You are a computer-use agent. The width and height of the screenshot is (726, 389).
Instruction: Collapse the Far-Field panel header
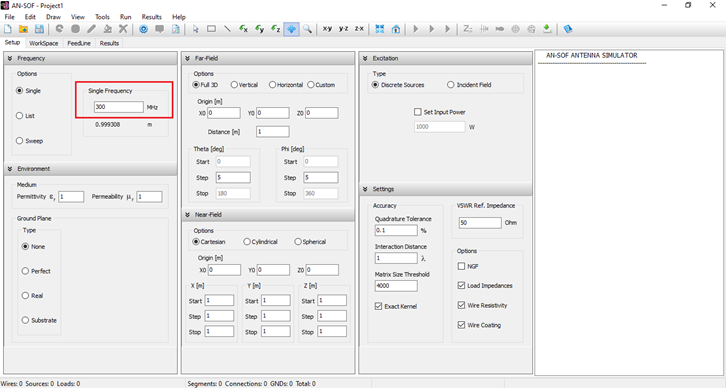268,58
